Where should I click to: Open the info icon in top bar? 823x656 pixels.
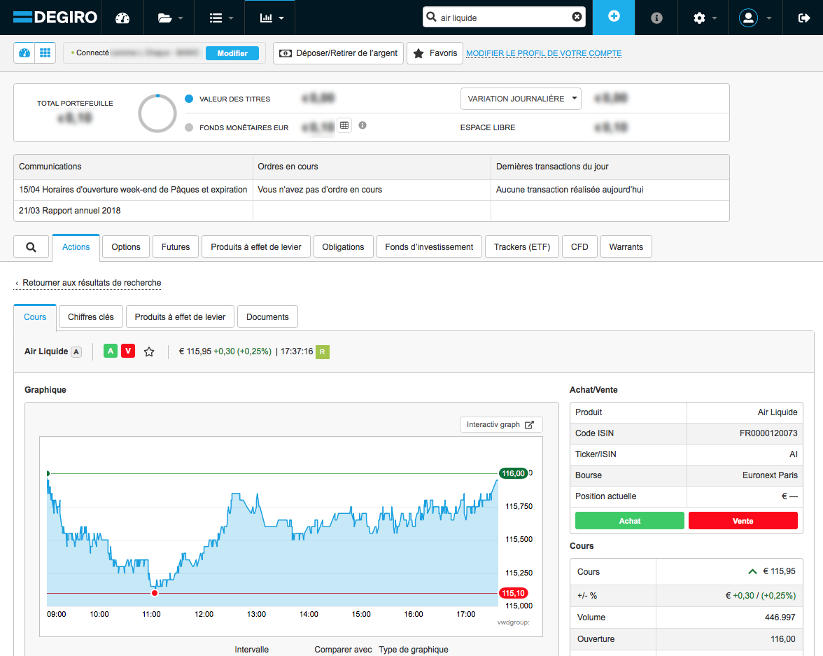tap(656, 18)
